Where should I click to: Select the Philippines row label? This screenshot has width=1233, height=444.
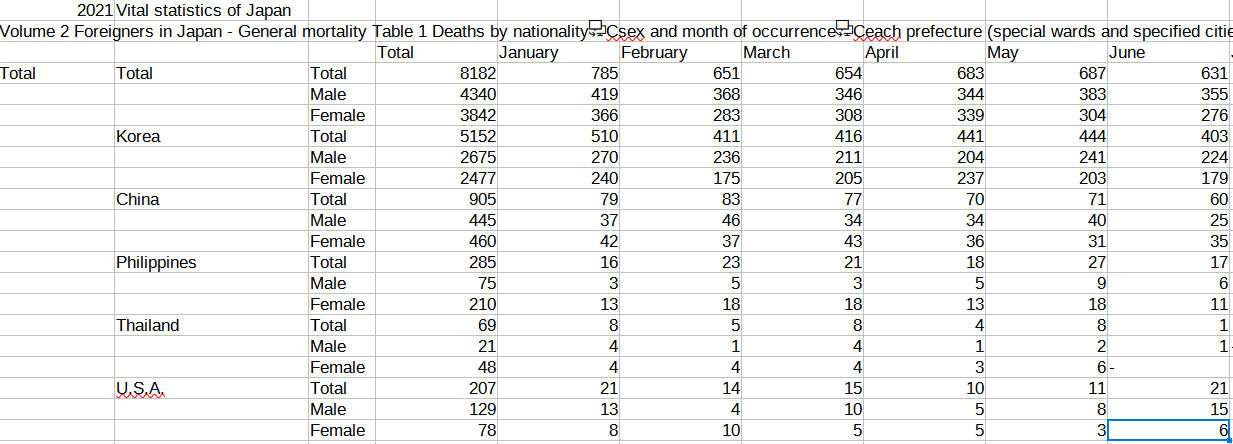(x=211, y=262)
